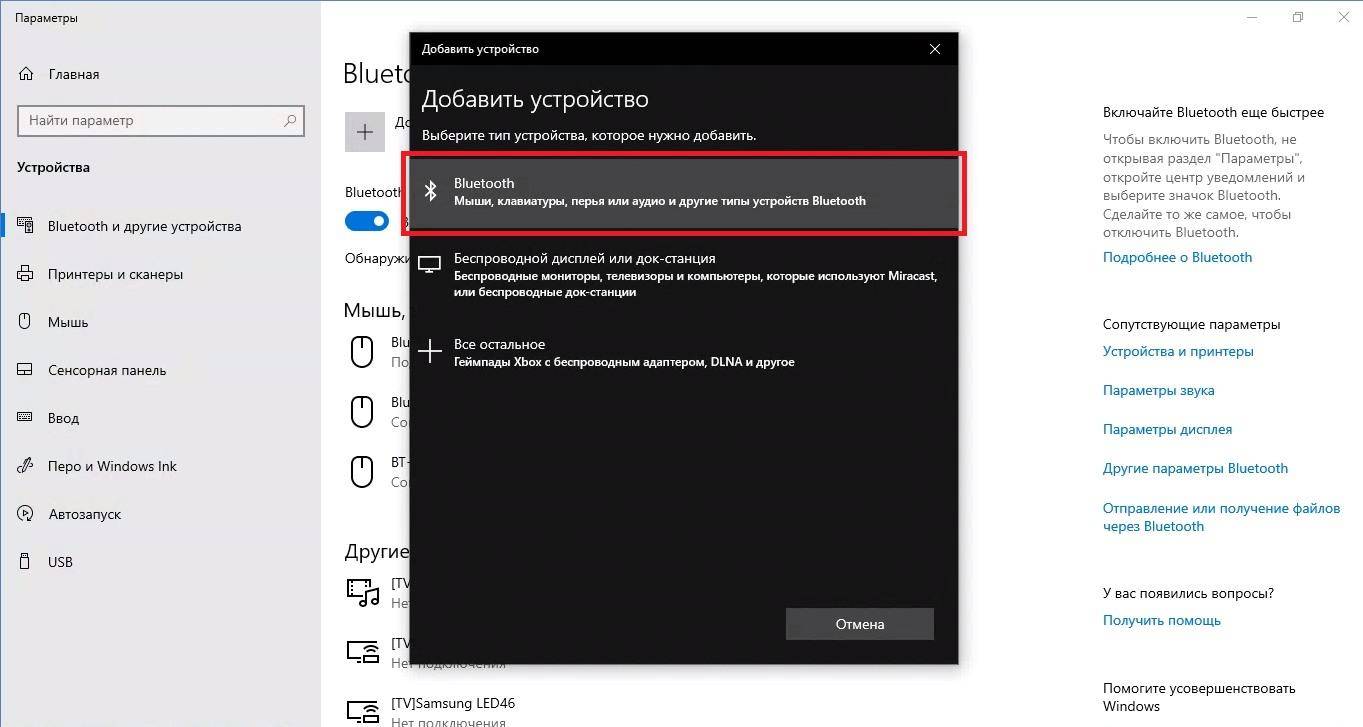
Task: Click the plus button to add a device
Action: pyautogui.click(x=365, y=132)
